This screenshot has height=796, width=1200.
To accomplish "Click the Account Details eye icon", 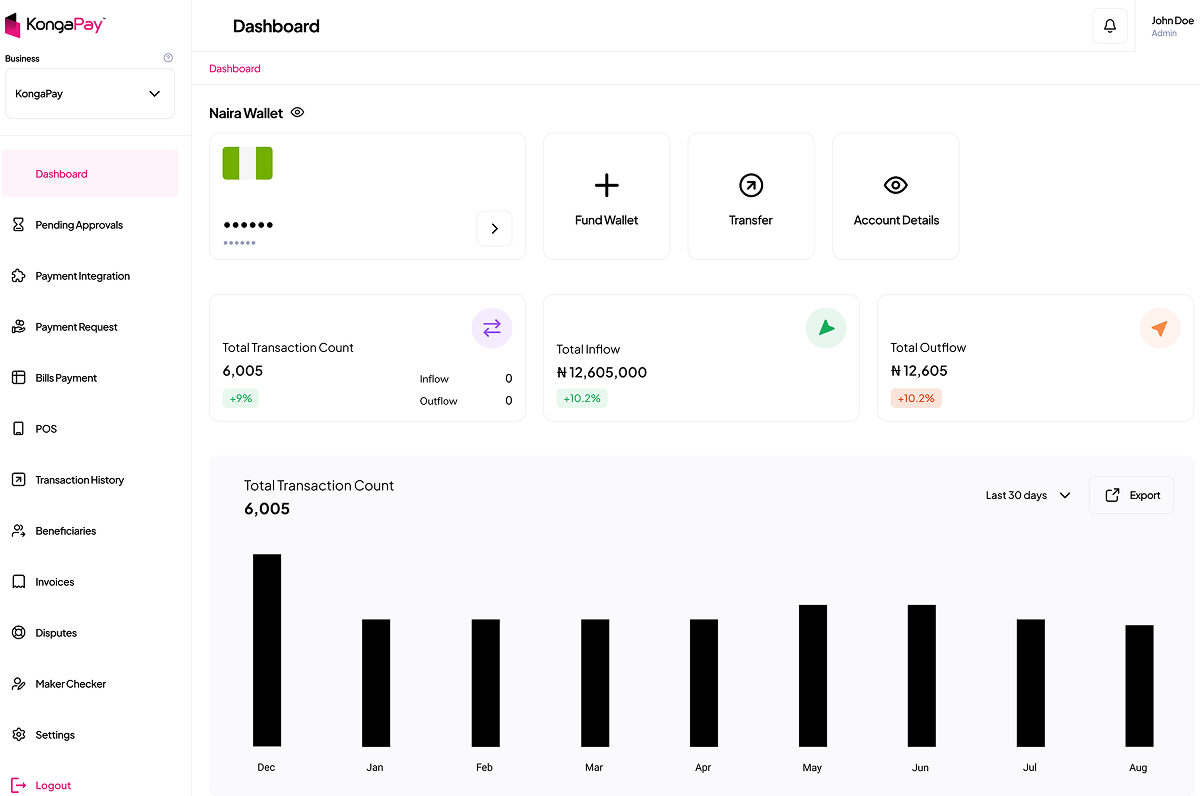I will [896, 185].
